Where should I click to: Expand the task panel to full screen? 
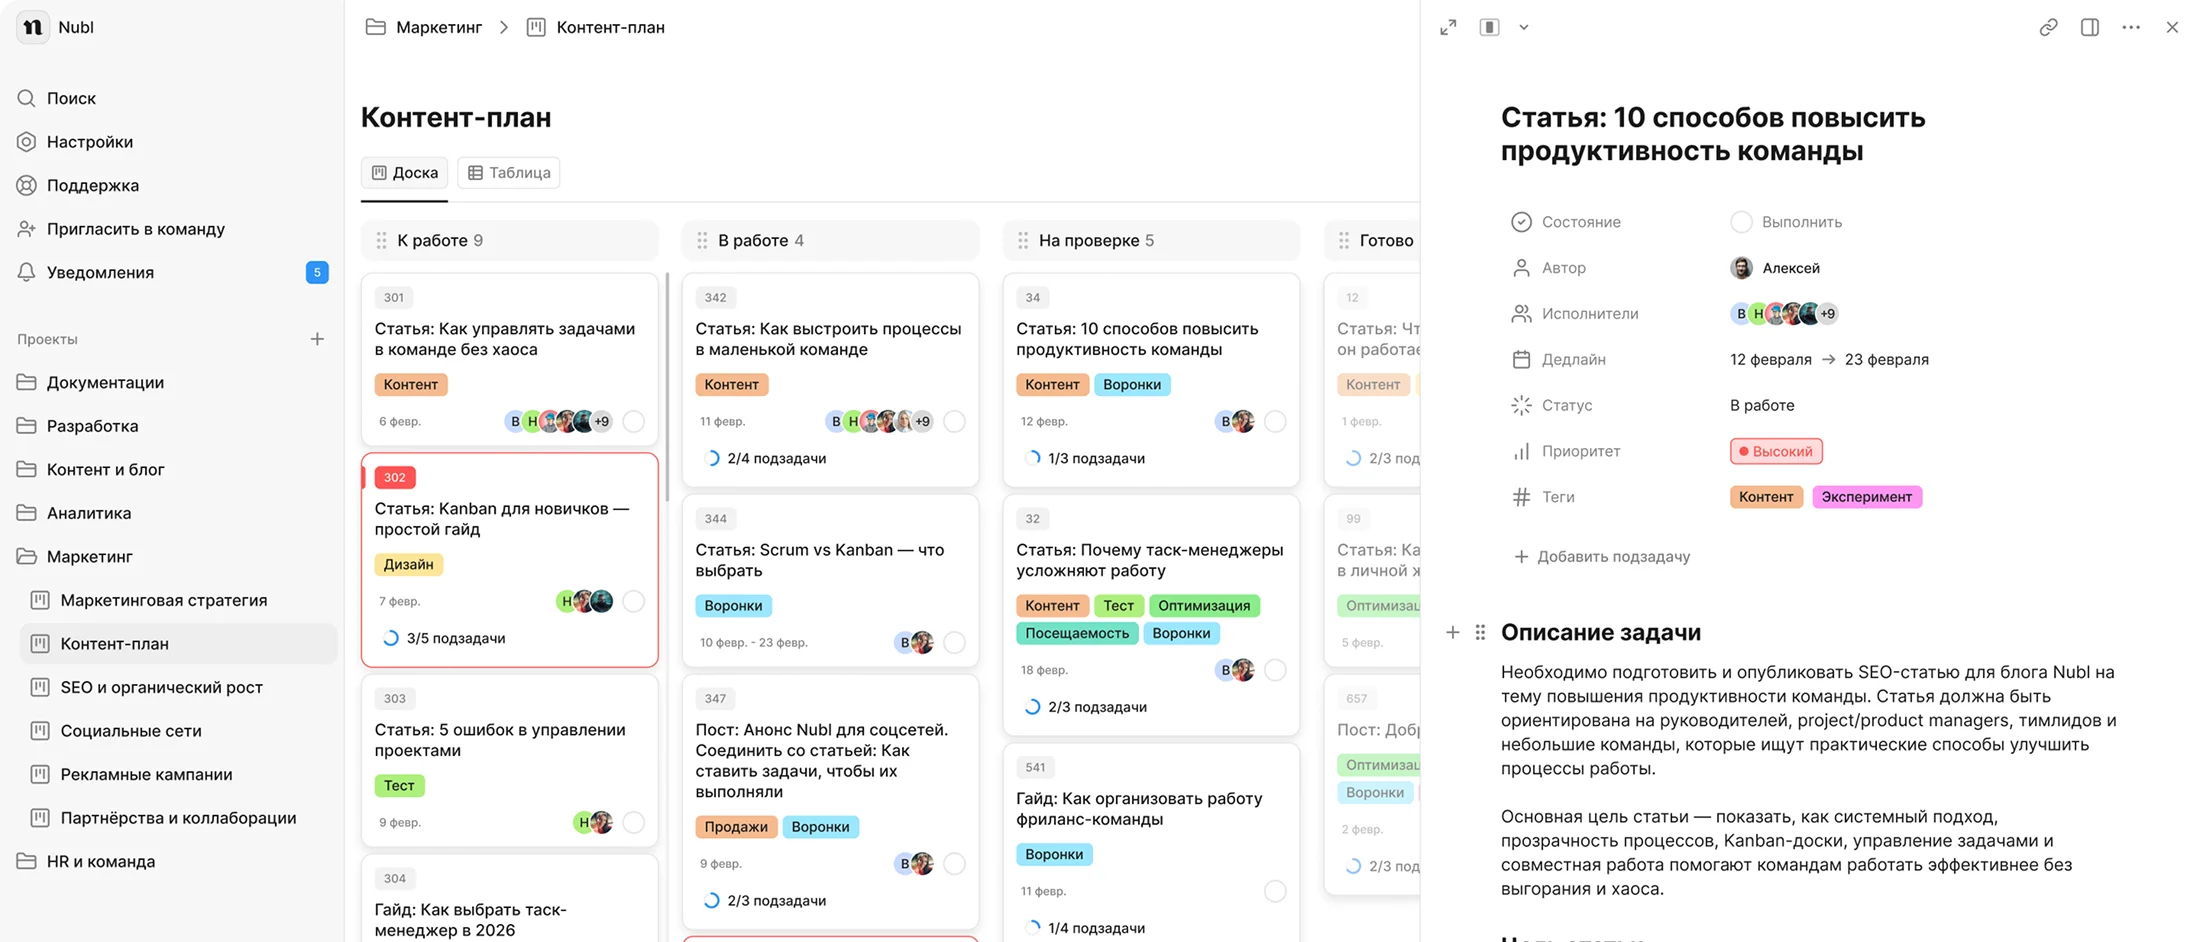click(1448, 27)
